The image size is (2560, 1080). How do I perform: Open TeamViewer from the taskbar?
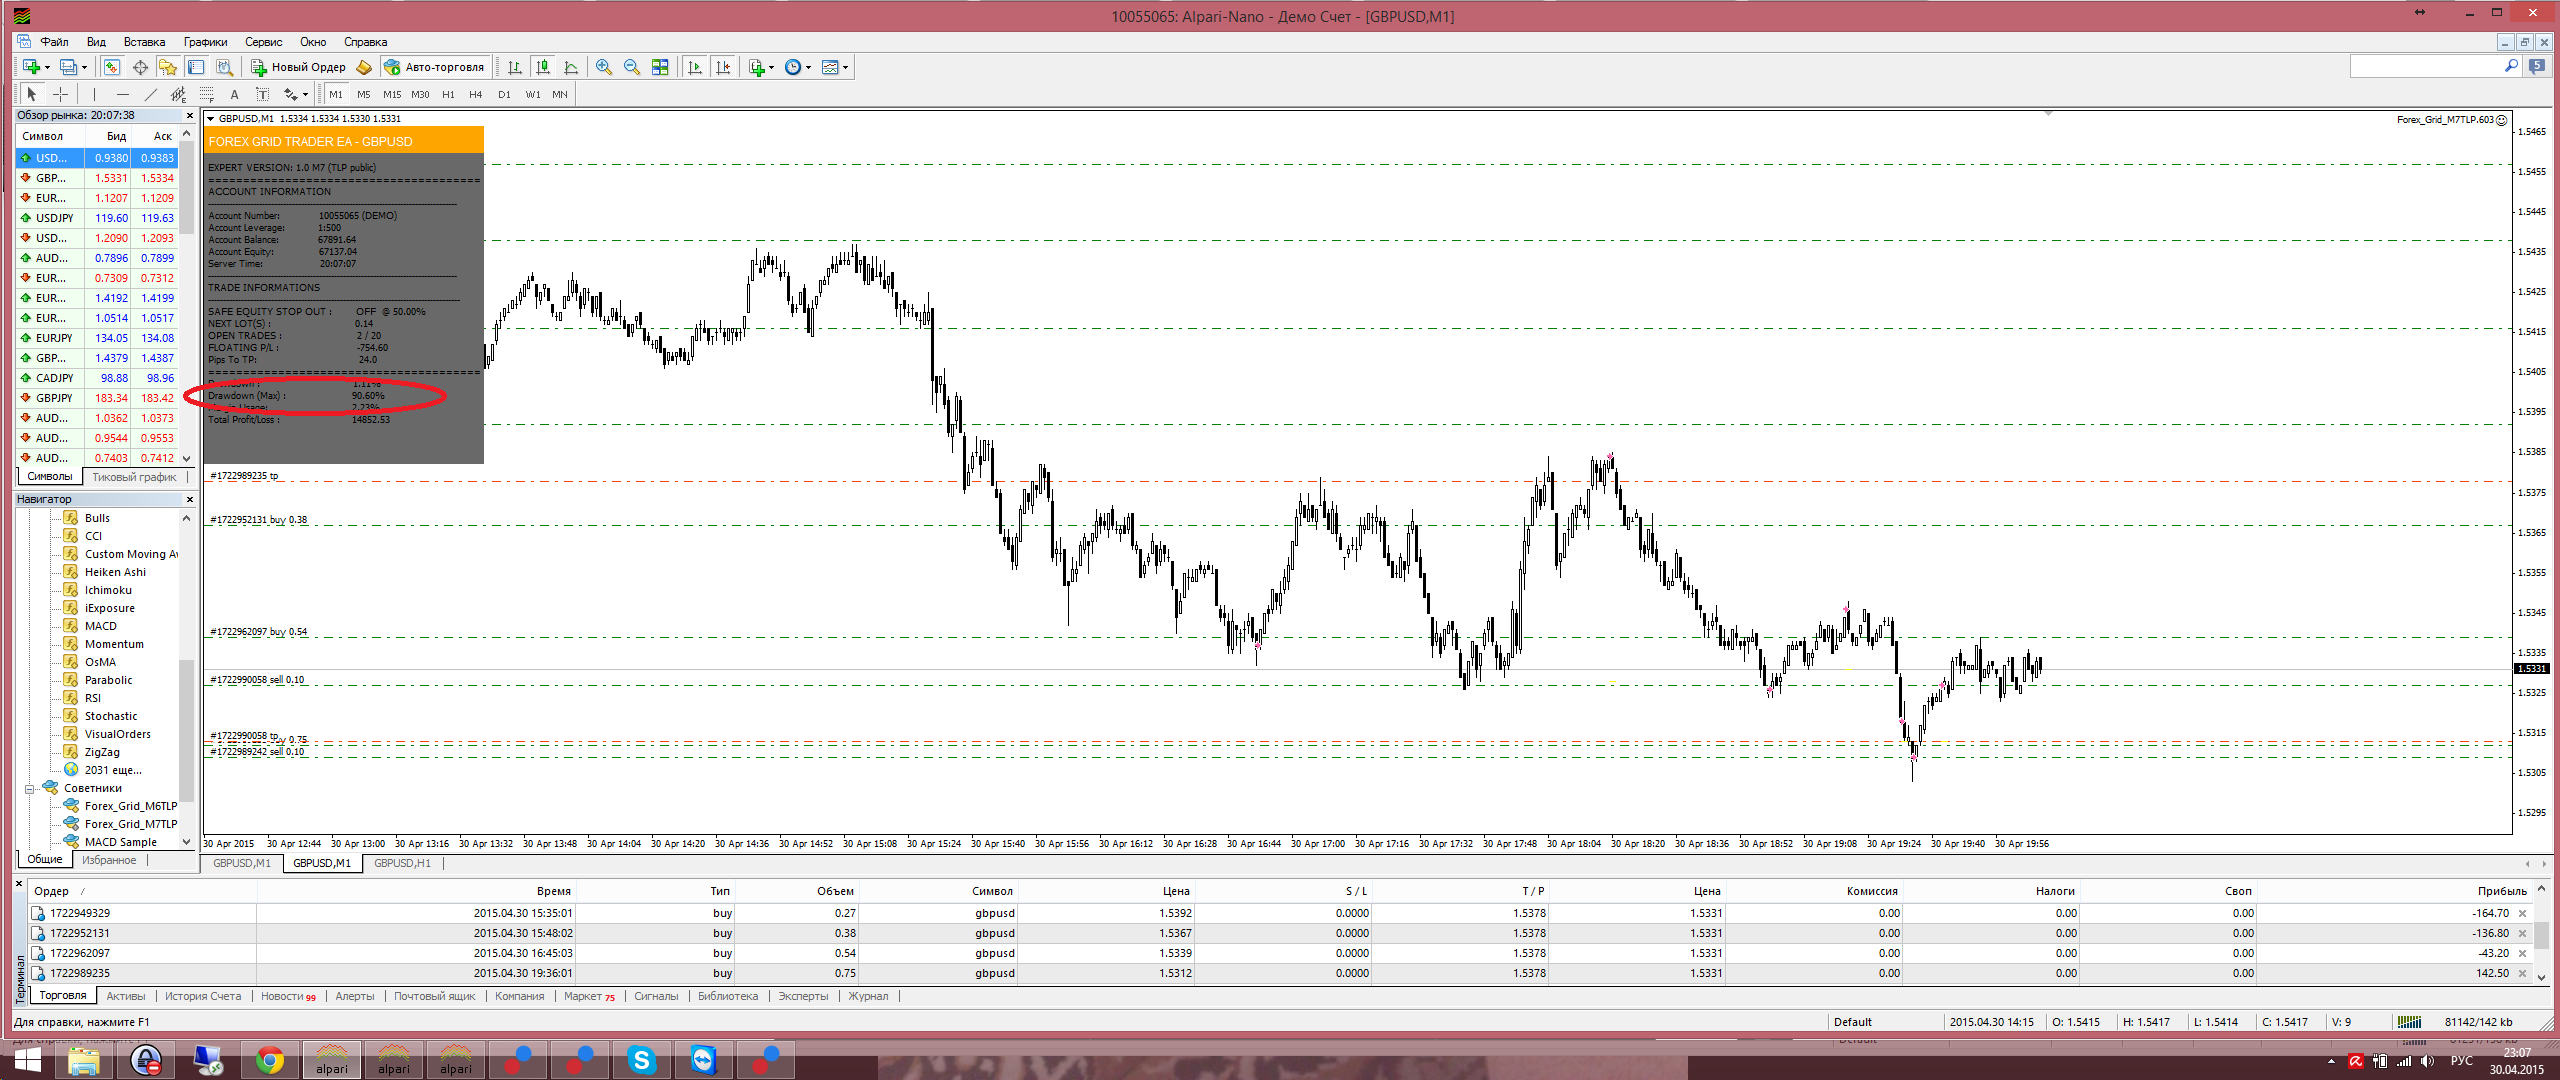(x=704, y=1060)
